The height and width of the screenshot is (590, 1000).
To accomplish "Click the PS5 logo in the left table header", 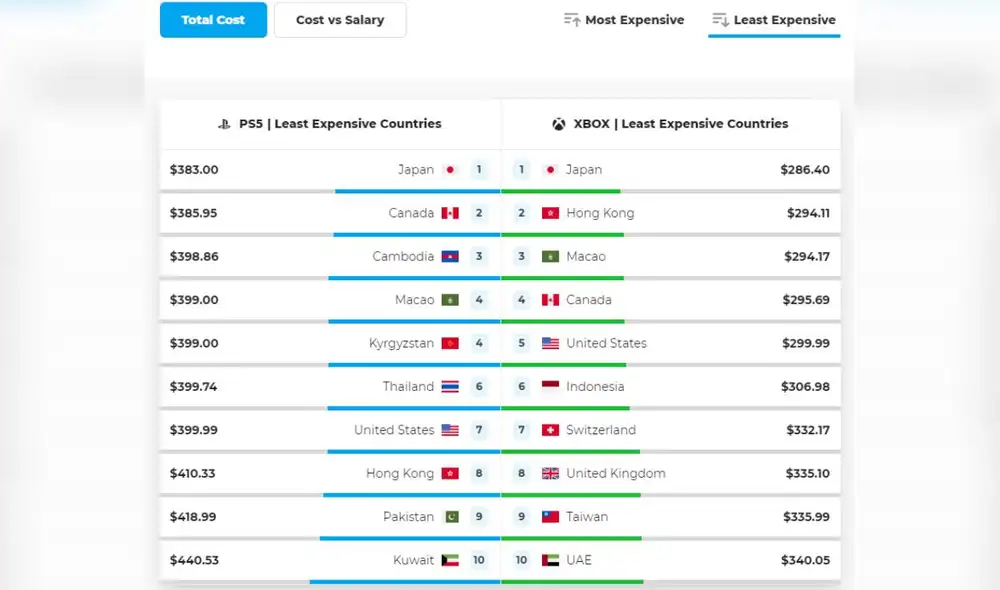I will [224, 123].
